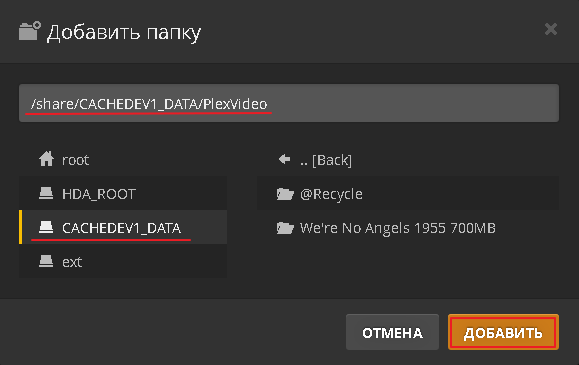The width and height of the screenshot is (579, 365).
Task: Select the CACHEDEV1_DATA drive label
Action: [x=121, y=228]
